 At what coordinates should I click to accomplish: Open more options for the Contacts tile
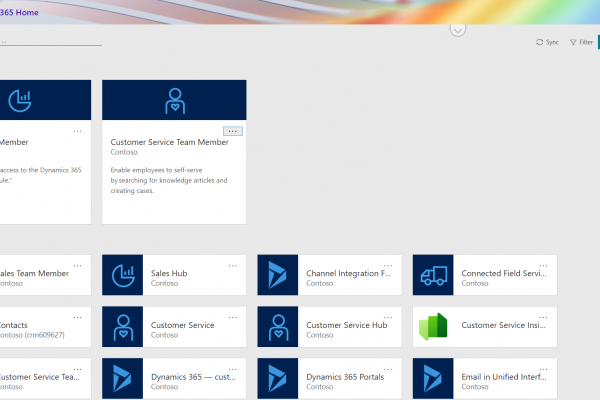pyautogui.click(x=77, y=317)
